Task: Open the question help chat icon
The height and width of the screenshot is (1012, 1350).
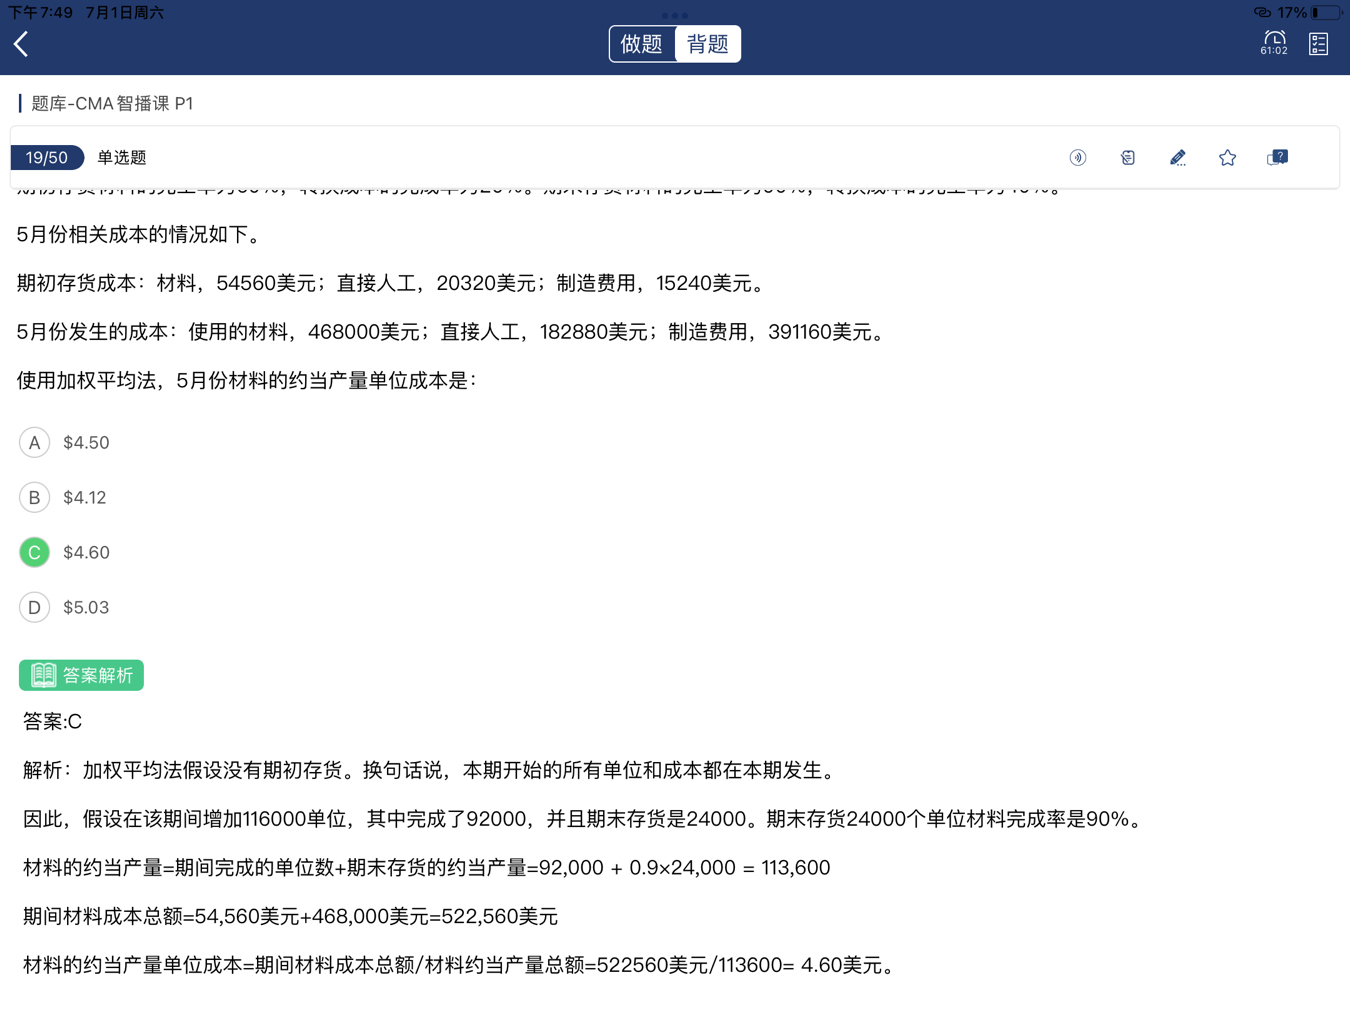Action: pos(1277,158)
